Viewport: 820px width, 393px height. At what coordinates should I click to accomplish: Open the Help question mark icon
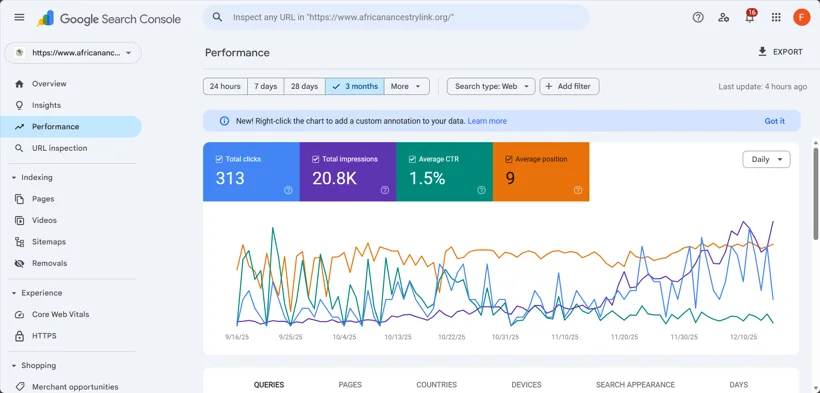[698, 17]
